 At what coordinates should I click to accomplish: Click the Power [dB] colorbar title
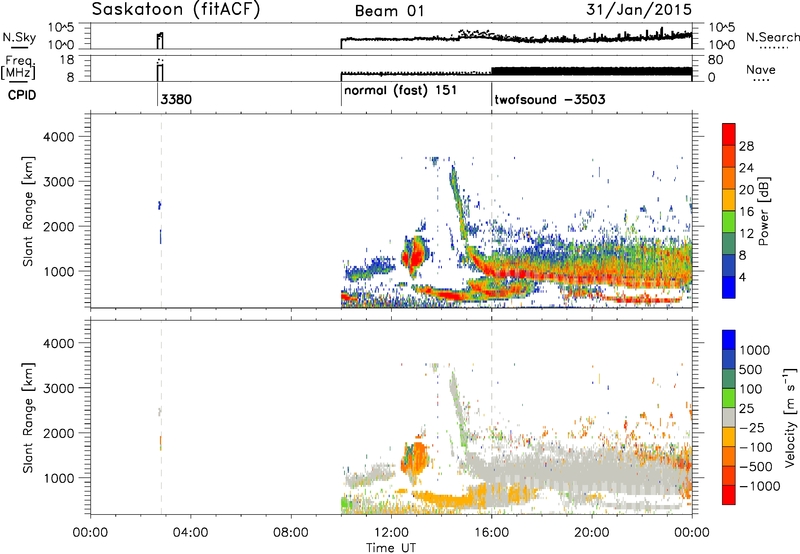763,212
